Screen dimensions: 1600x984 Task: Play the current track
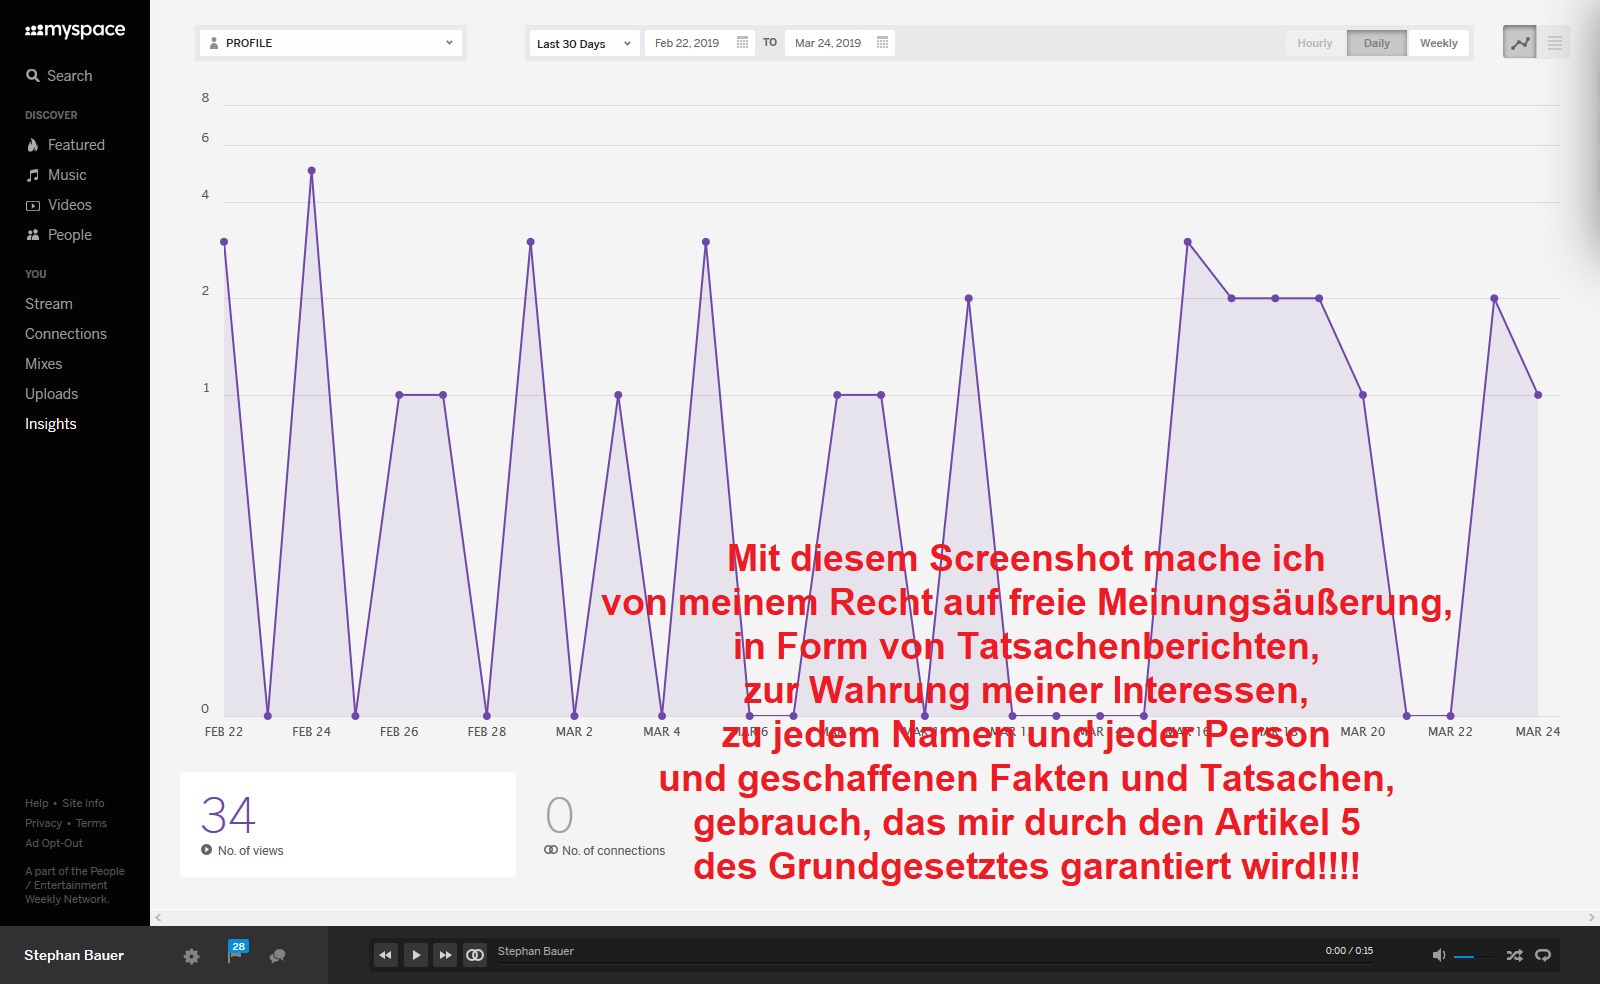pyautogui.click(x=416, y=955)
